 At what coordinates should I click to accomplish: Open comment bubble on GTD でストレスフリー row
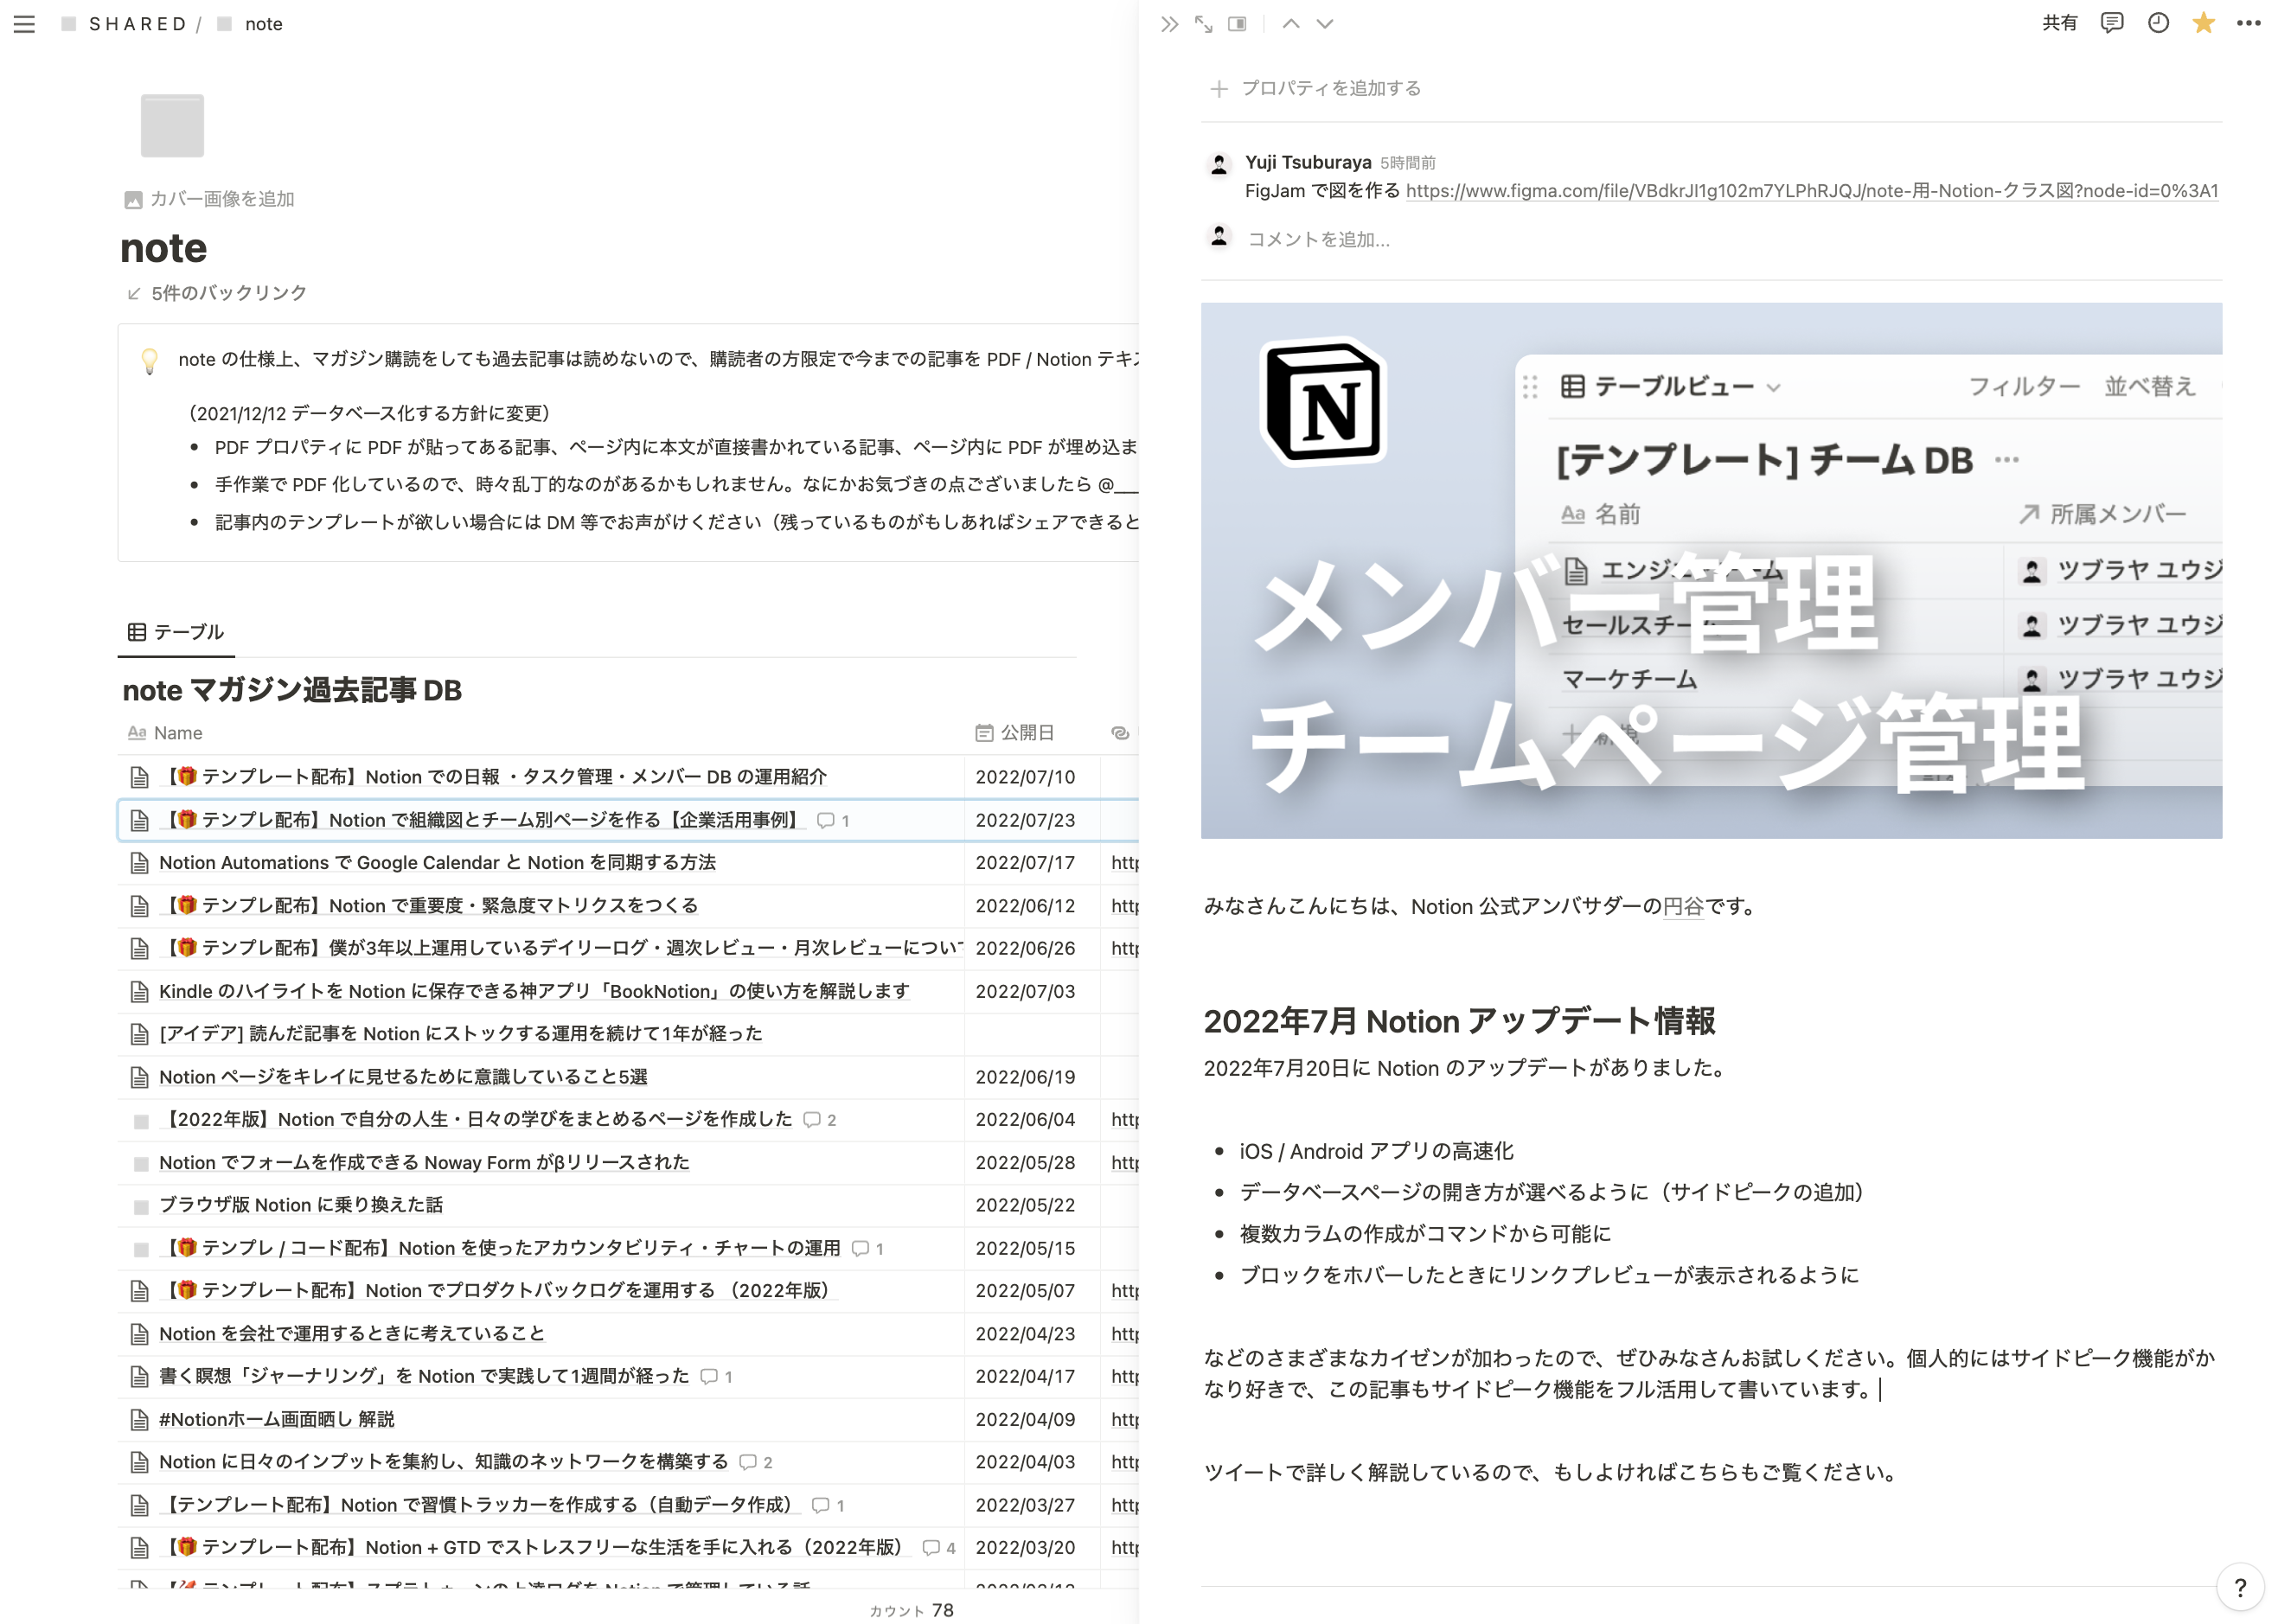tap(939, 1548)
